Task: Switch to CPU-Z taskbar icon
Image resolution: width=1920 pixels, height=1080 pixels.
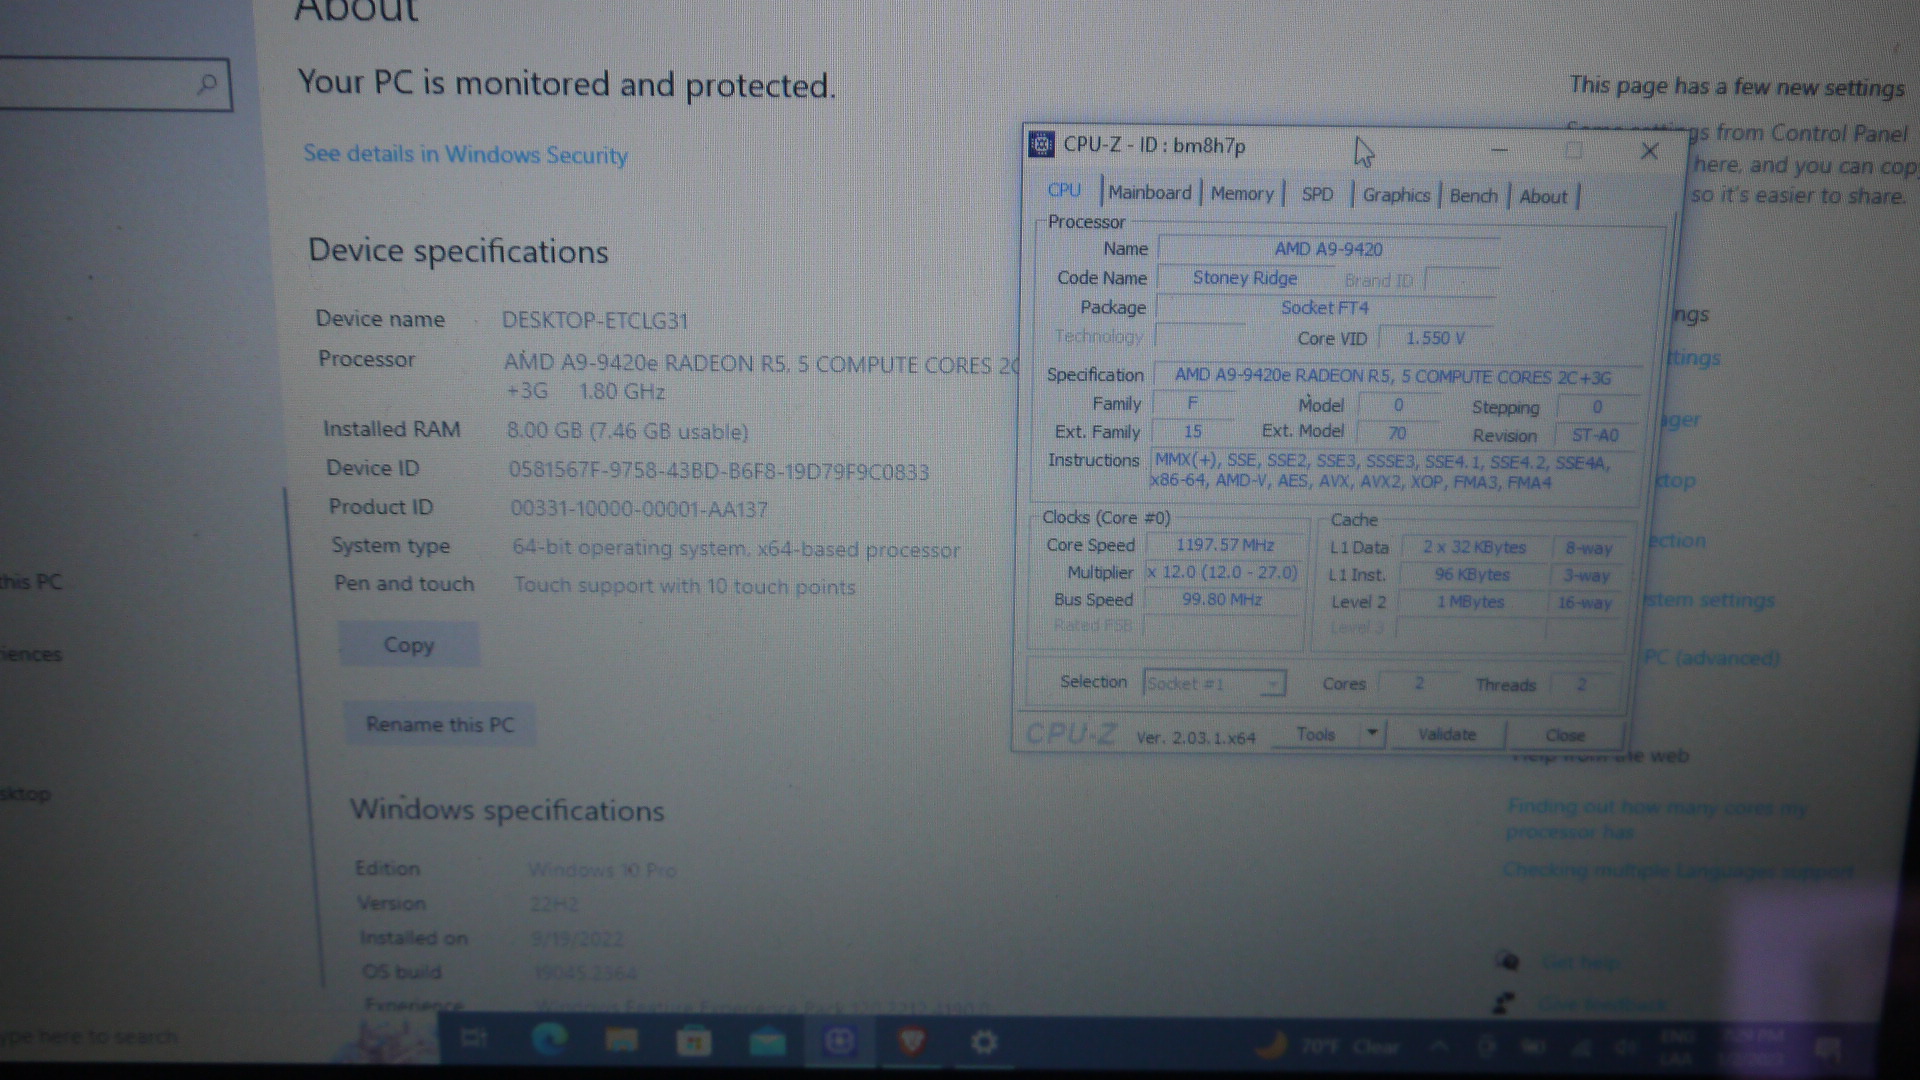Action: 839,1043
